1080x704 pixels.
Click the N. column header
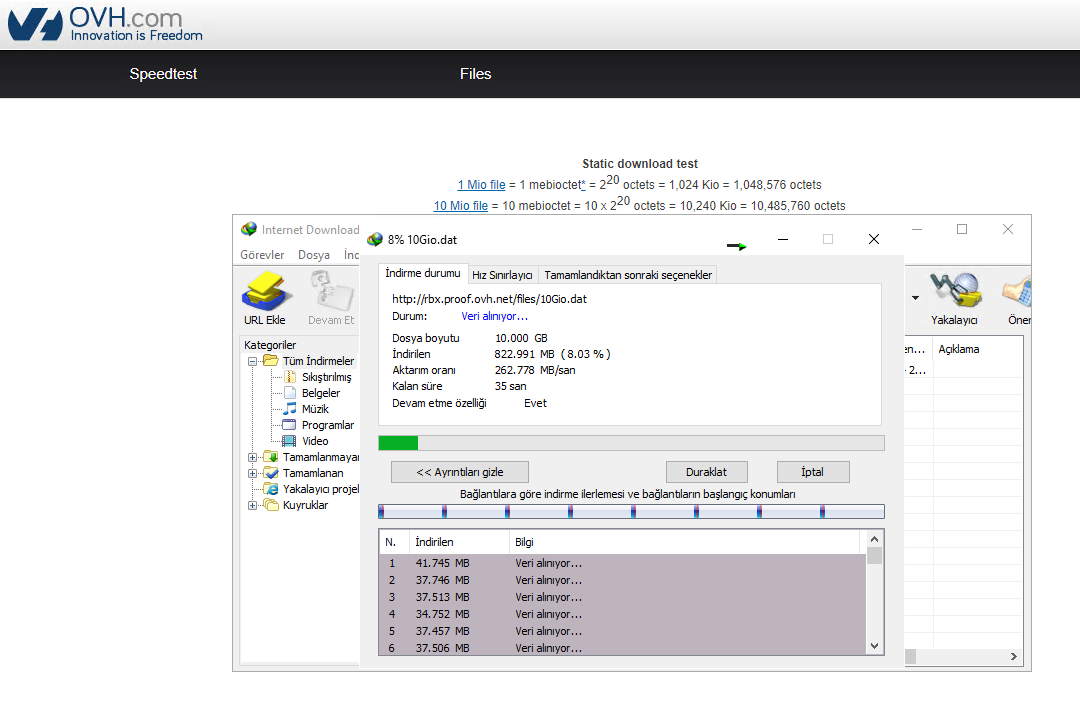[395, 542]
